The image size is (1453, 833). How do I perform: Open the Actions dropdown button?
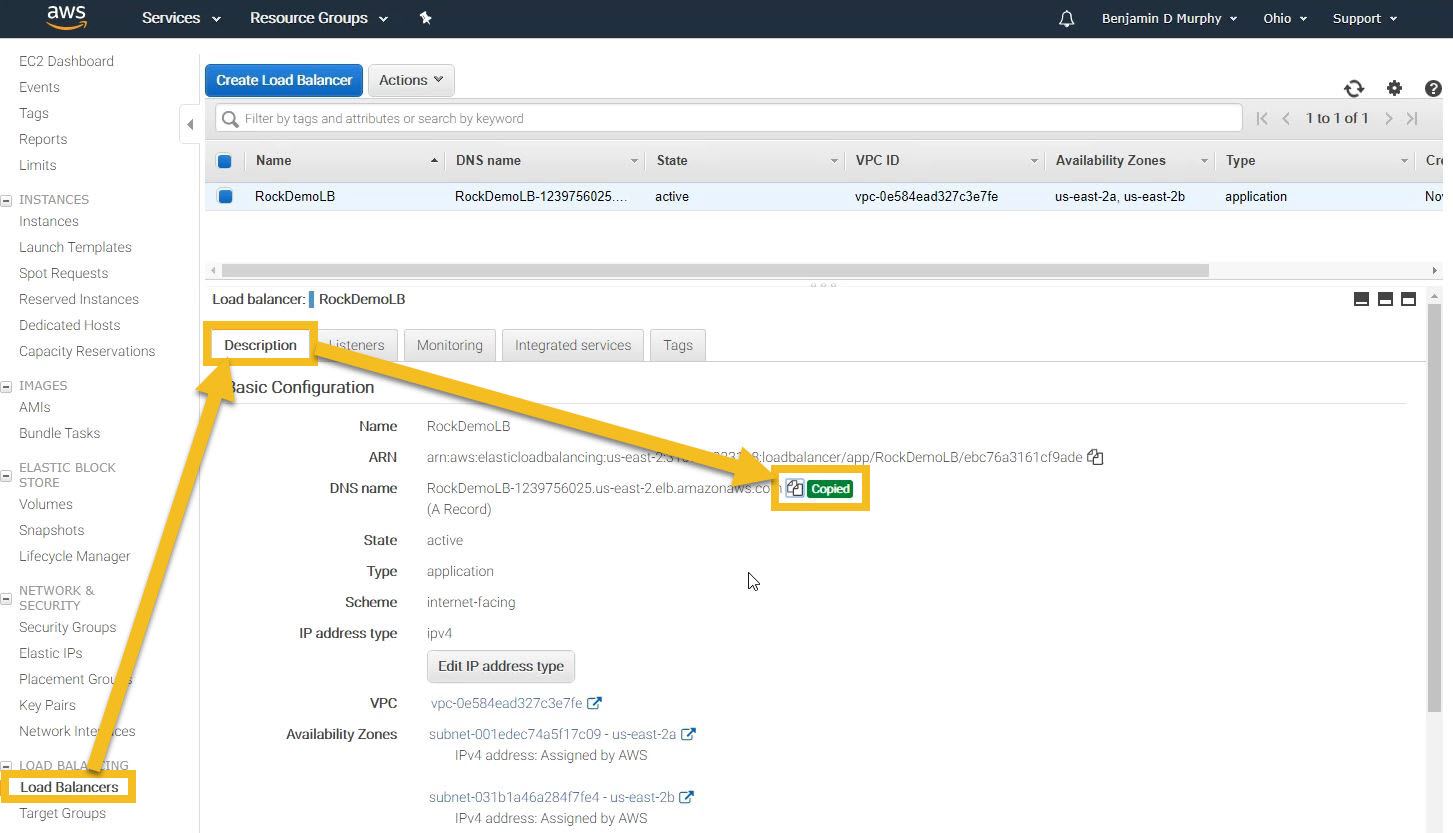(x=411, y=80)
